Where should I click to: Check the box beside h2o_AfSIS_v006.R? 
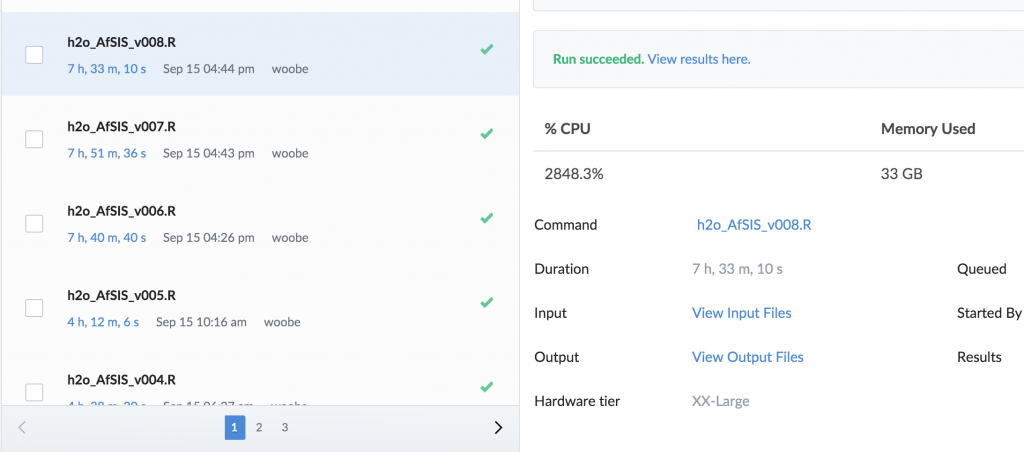pyautogui.click(x=34, y=224)
